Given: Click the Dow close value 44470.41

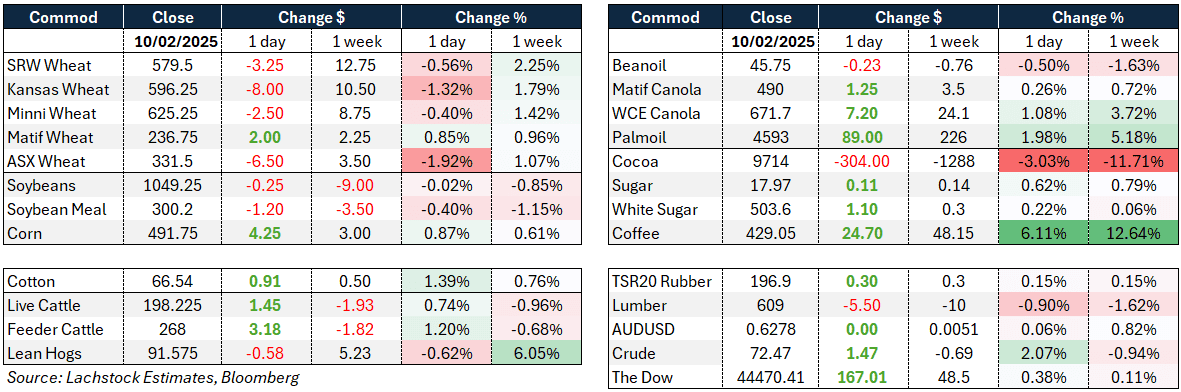Looking at the screenshot, I should pos(772,377).
